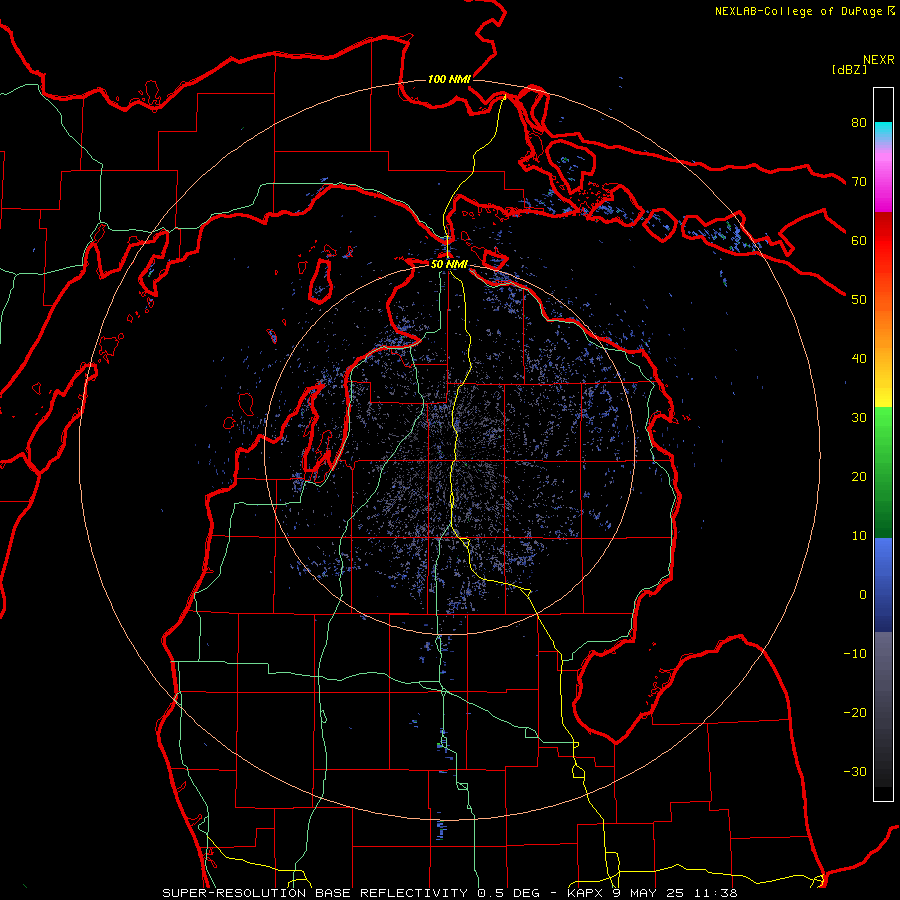Click the 50 NMI range ring label
The image size is (900, 900).
pos(449,264)
